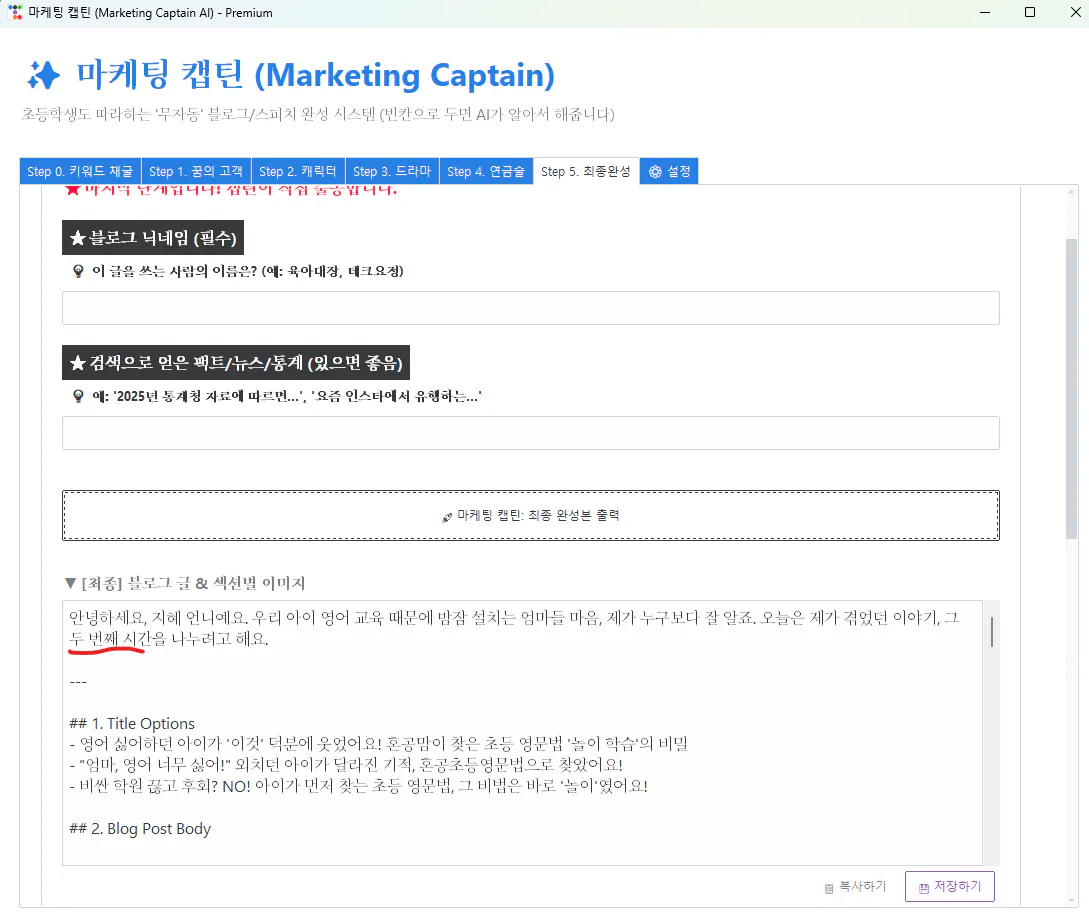
Task: Open the Step 3. 드라마 tab
Action: 391,171
